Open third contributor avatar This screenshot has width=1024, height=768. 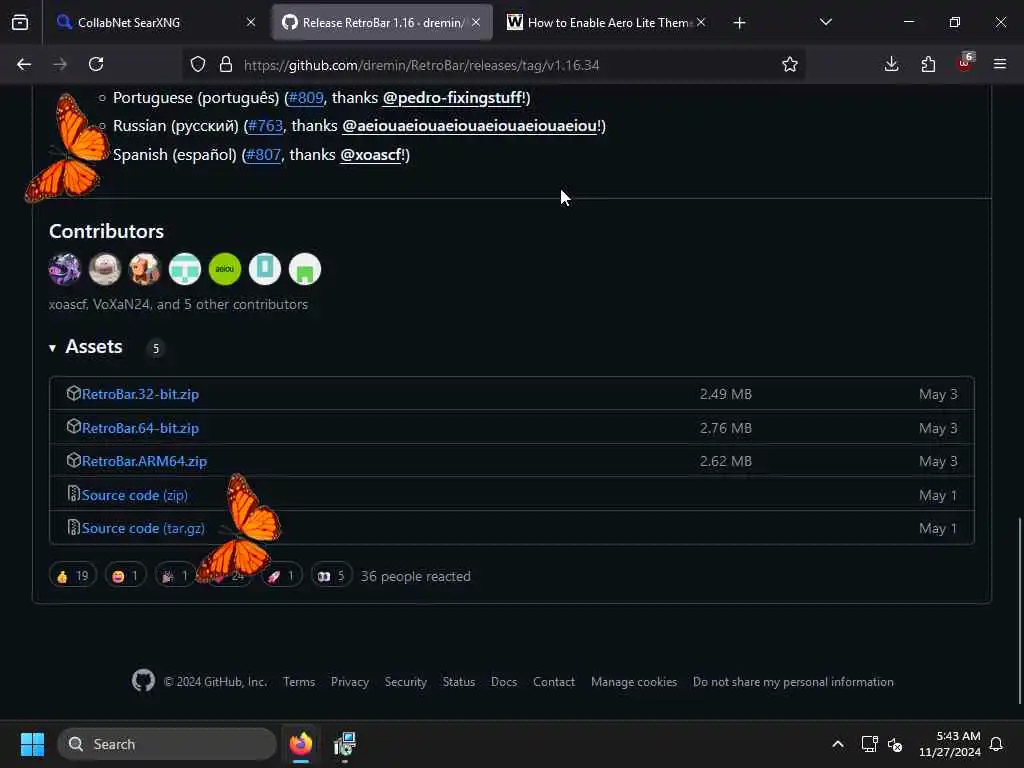coord(145,269)
